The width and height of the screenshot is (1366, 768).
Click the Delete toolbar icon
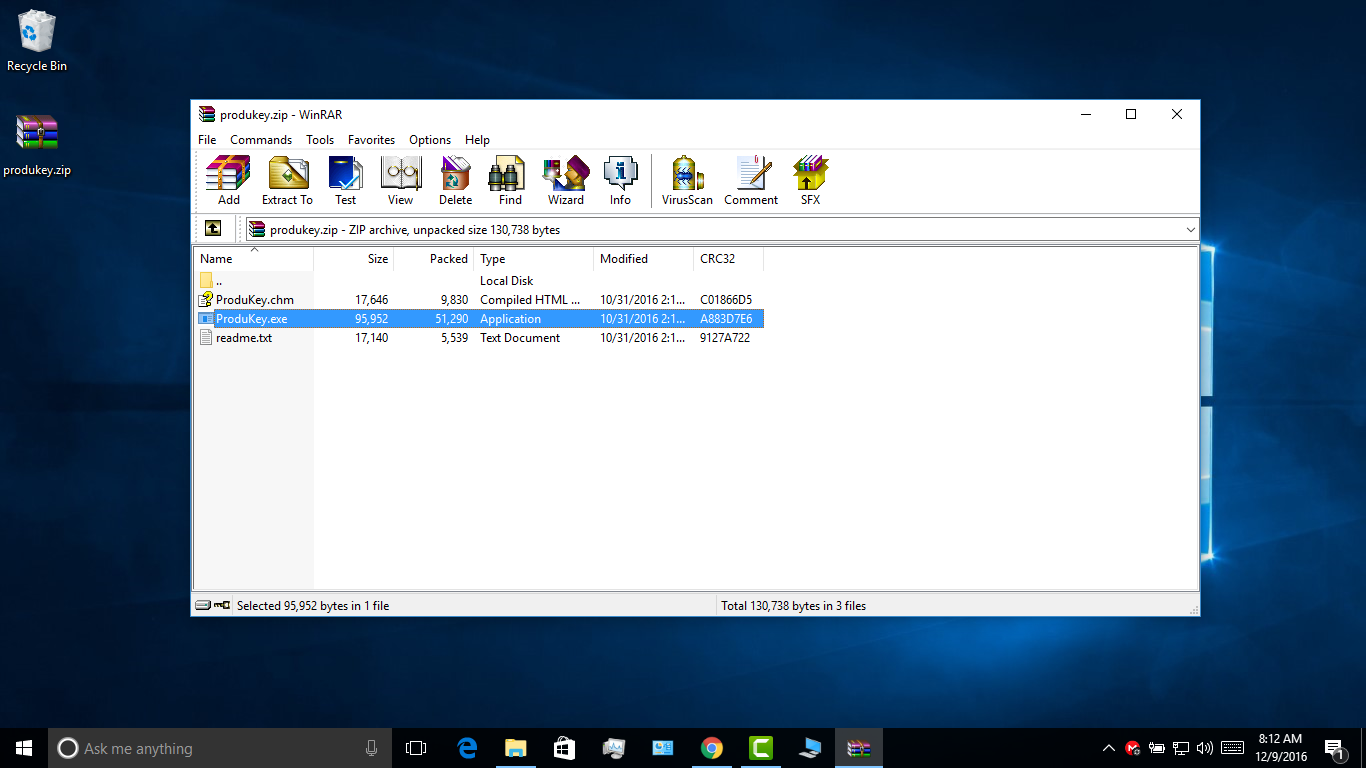coord(455,181)
